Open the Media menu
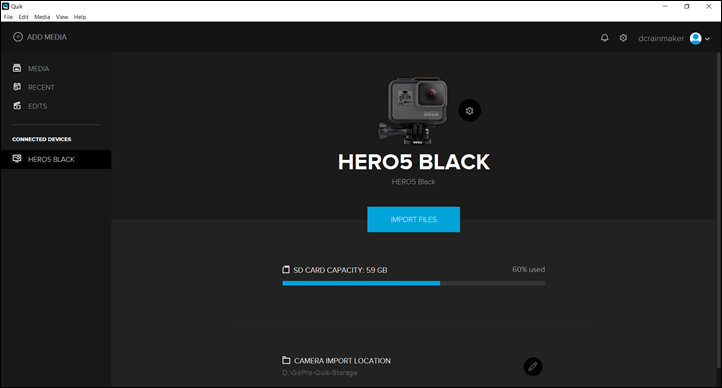The width and height of the screenshot is (722, 388). click(42, 17)
